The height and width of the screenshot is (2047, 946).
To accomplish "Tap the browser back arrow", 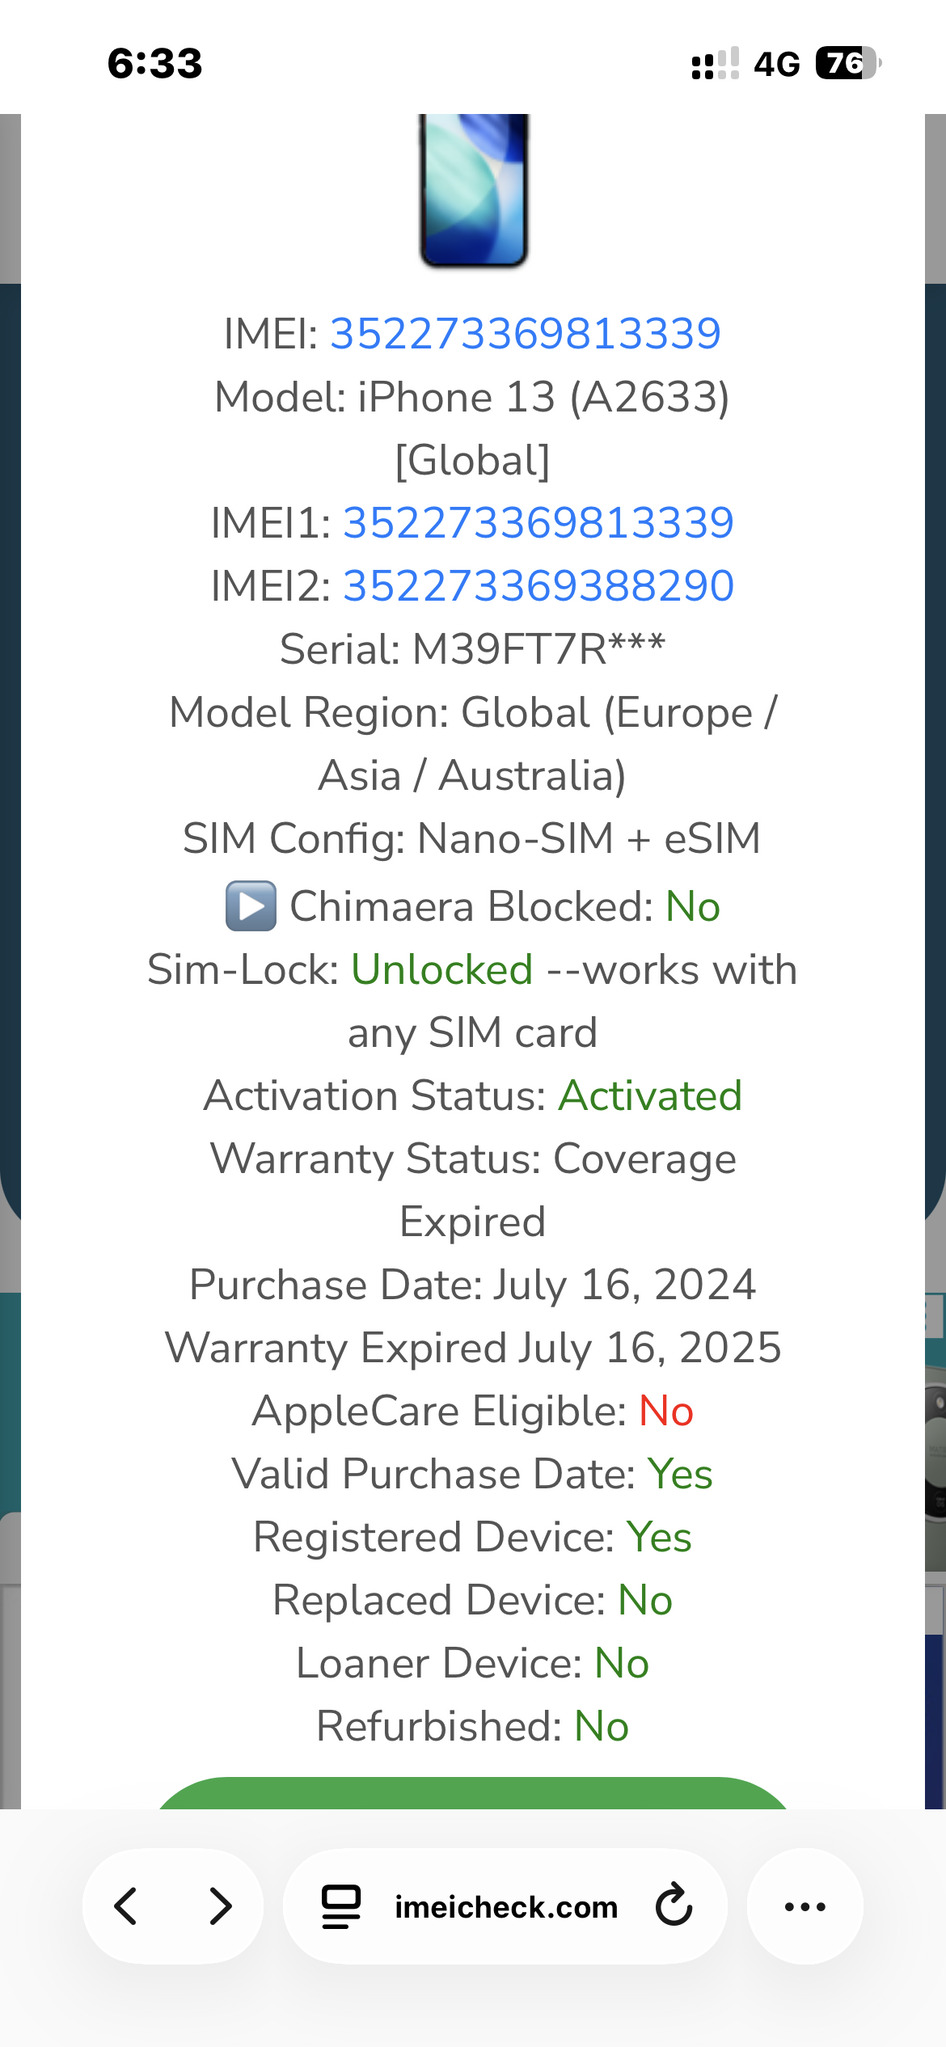I will pos(127,1906).
